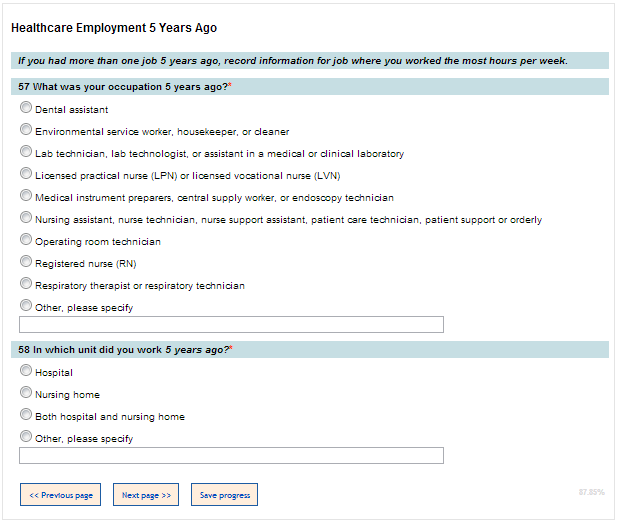Choose Registered nurse (RN) option
Image resolution: width=619 pixels, height=524 pixels.
click(x=26, y=262)
